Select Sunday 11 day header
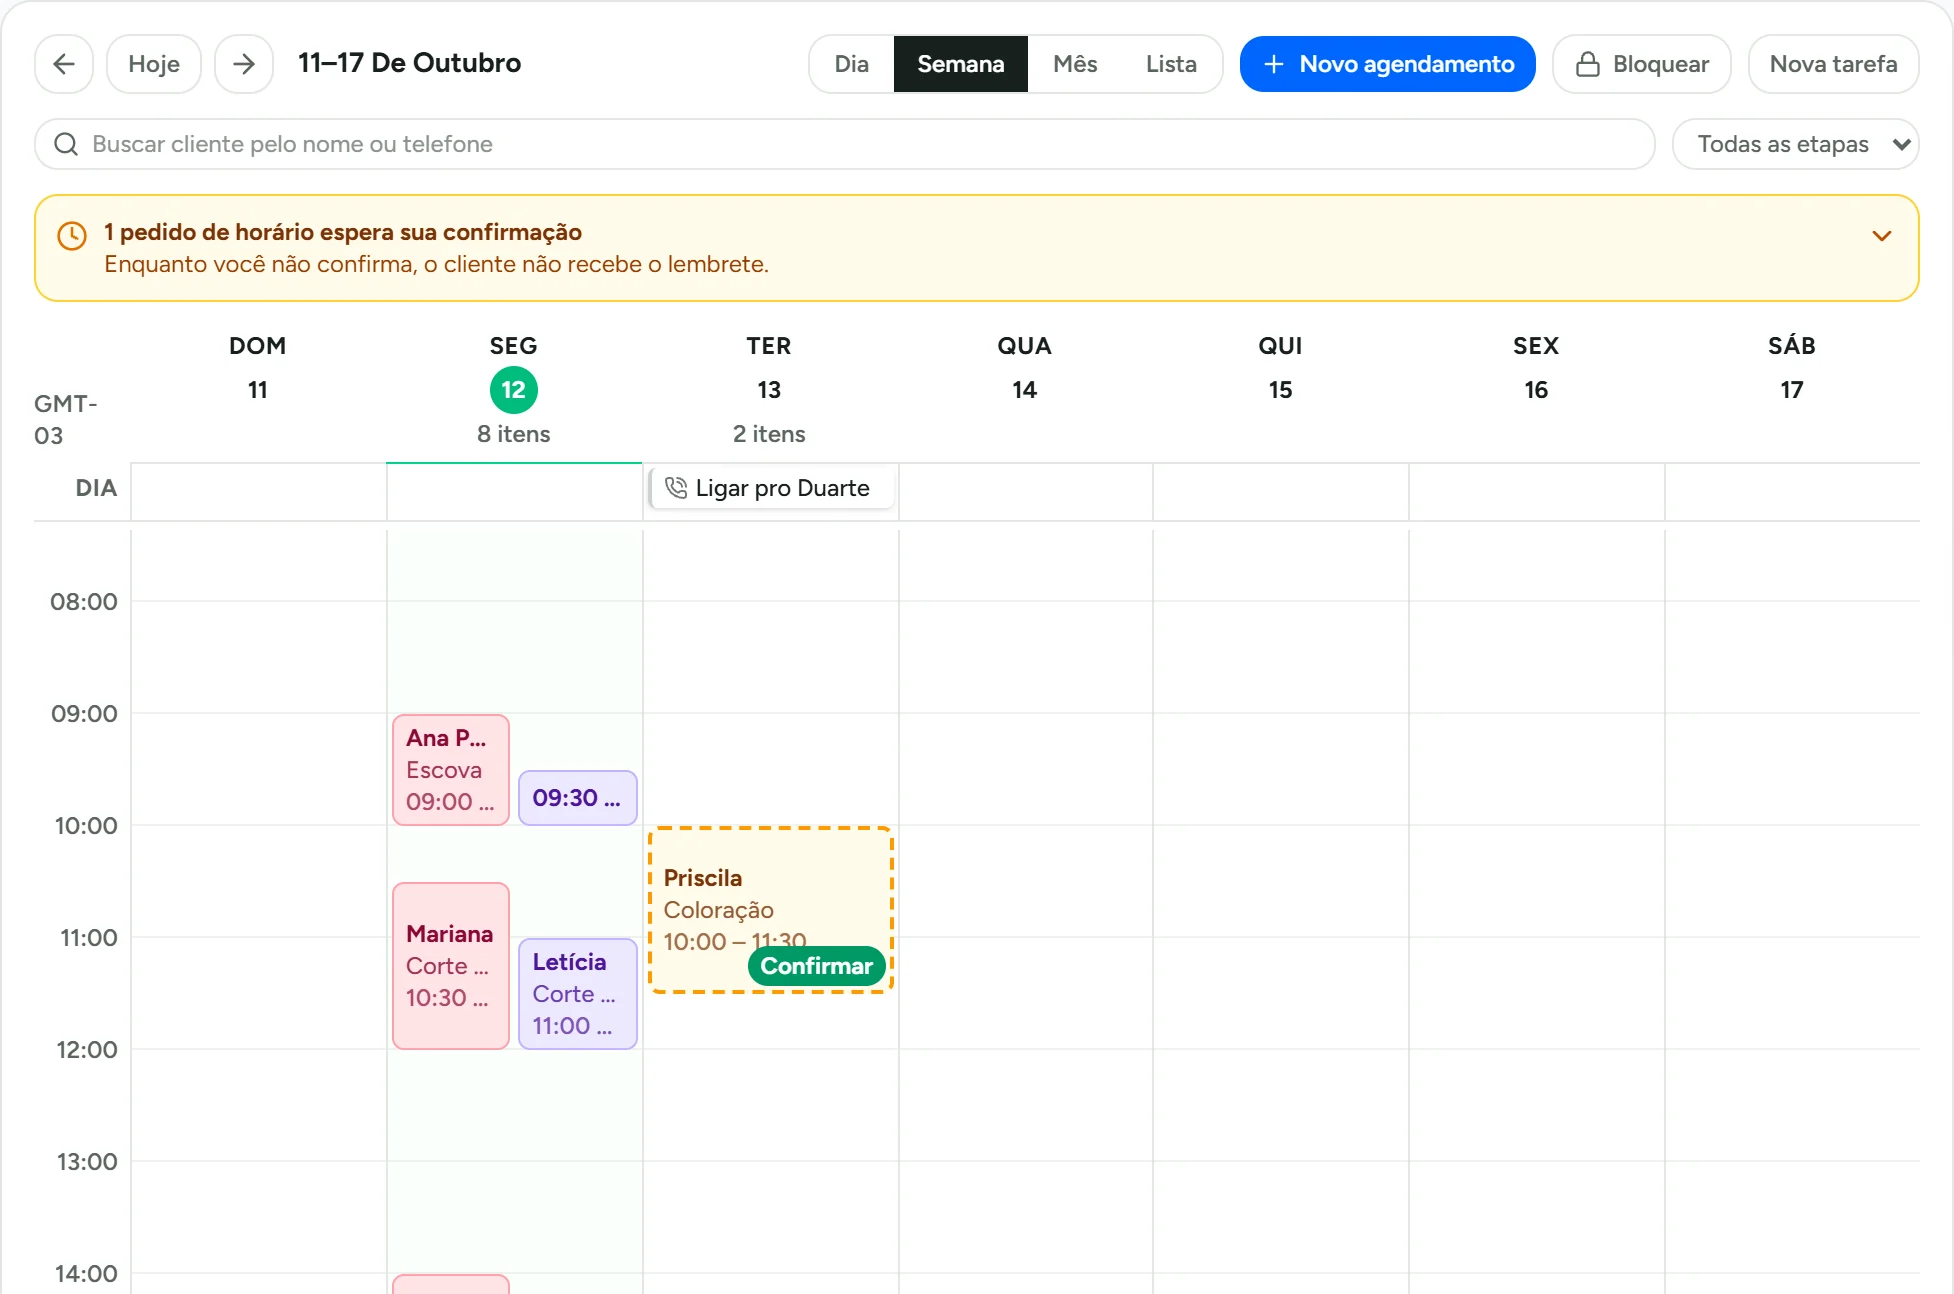 click(x=258, y=390)
